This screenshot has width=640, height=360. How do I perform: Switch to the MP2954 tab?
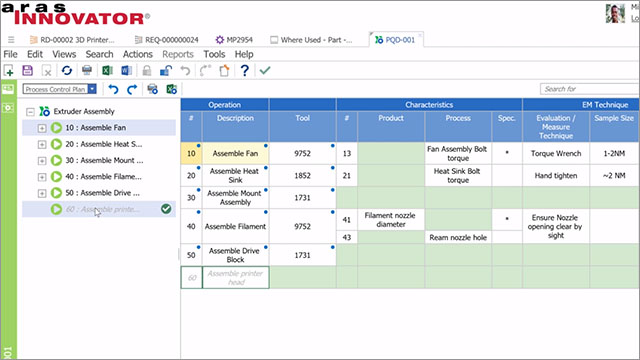[x=234, y=40]
